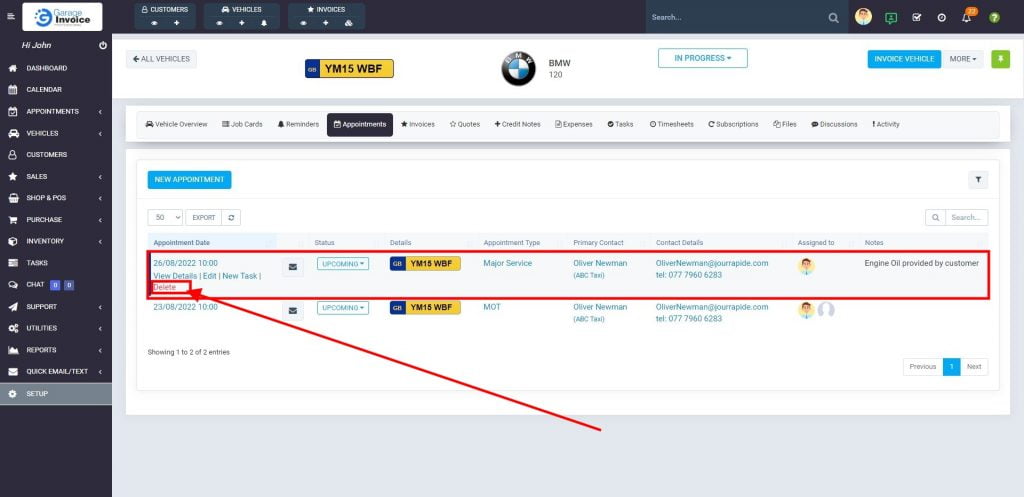Click the table refresh icon
Viewport: 1024px width, 497px height.
(x=232, y=217)
